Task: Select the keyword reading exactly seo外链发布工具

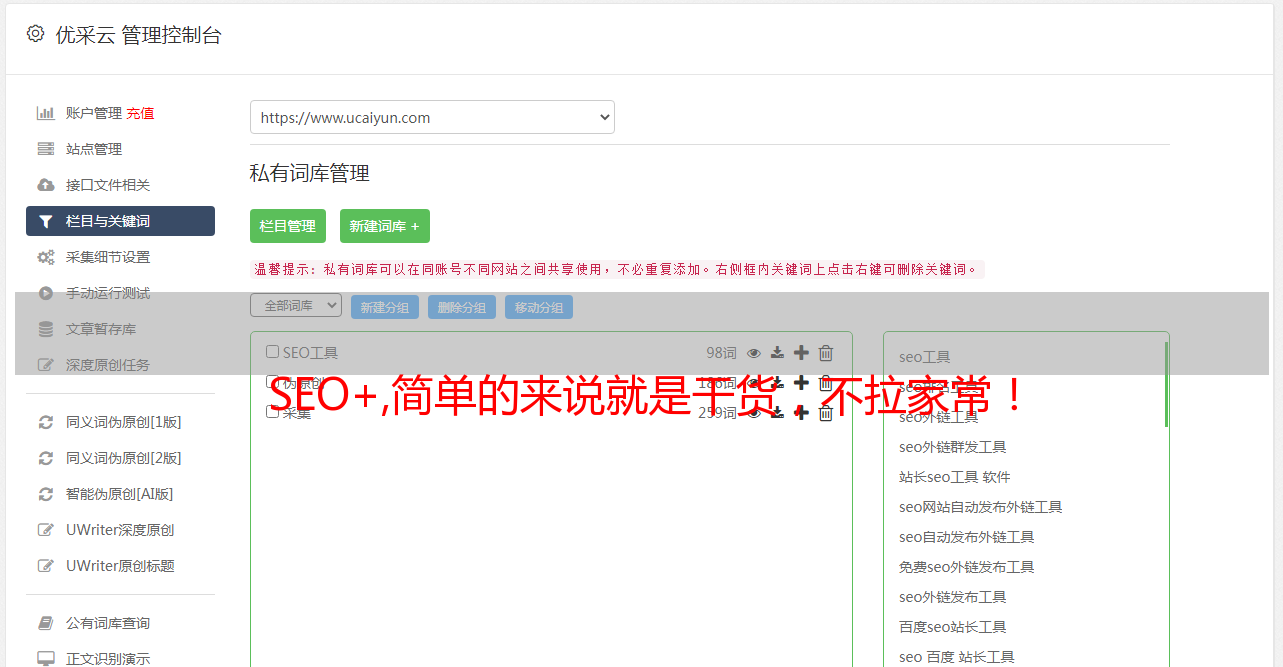Action: (x=953, y=597)
